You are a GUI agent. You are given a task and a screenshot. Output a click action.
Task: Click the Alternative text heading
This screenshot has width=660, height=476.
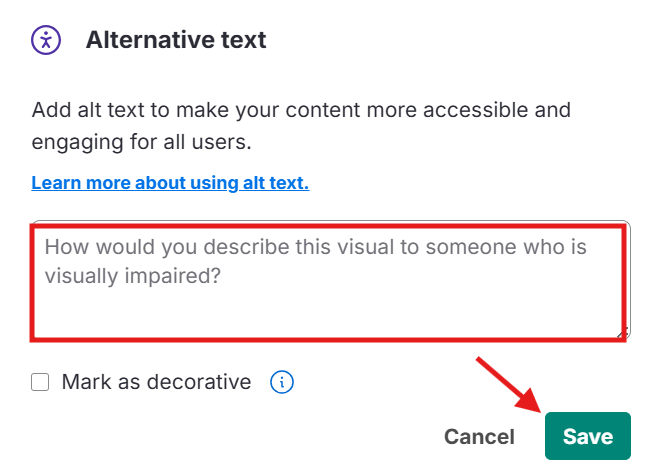click(176, 40)
